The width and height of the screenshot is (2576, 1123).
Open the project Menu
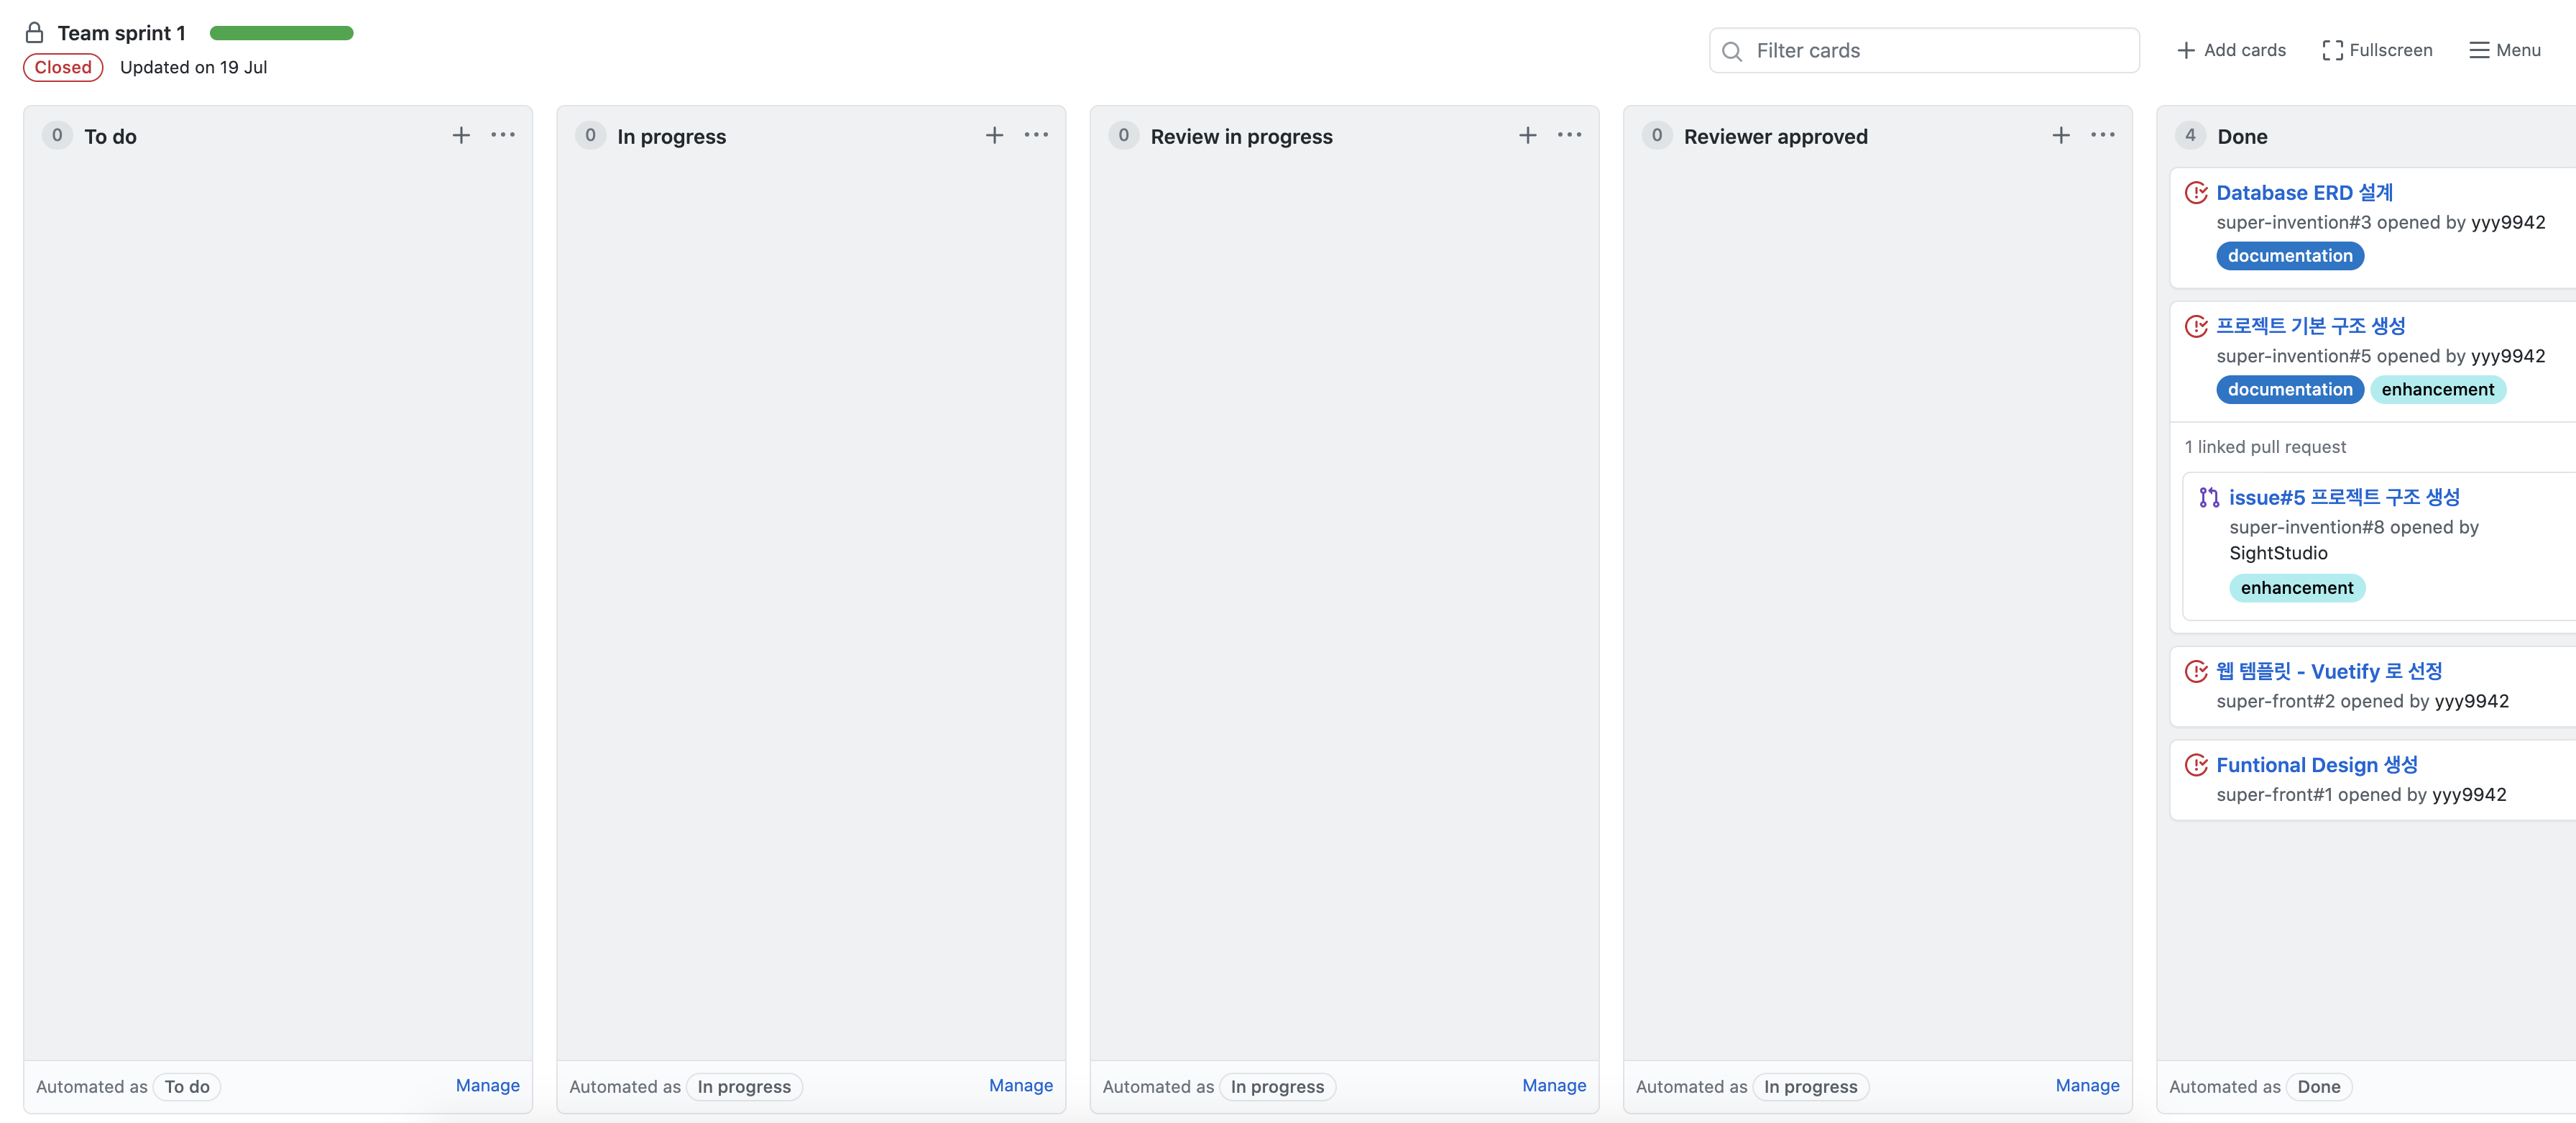click(x=2504, y=50)
